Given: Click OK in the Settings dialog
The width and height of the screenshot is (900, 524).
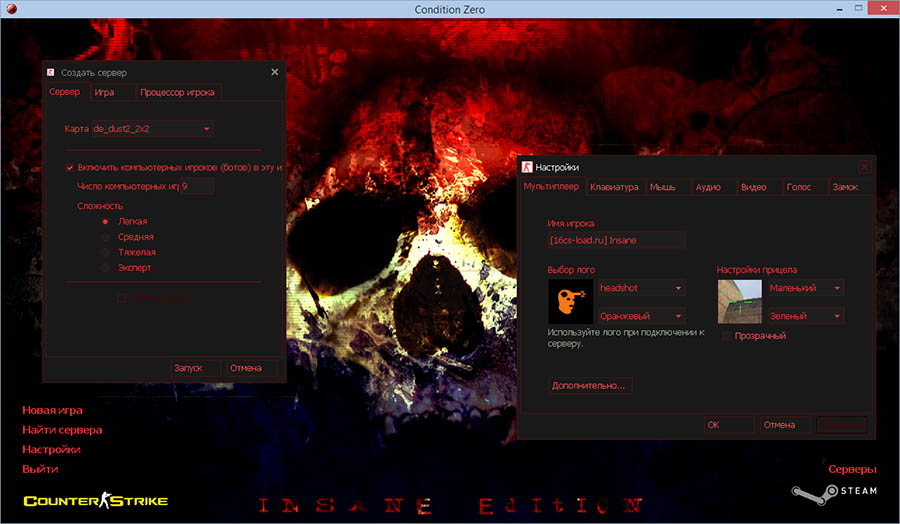Looking at the screenshot, I should (729, 425).
